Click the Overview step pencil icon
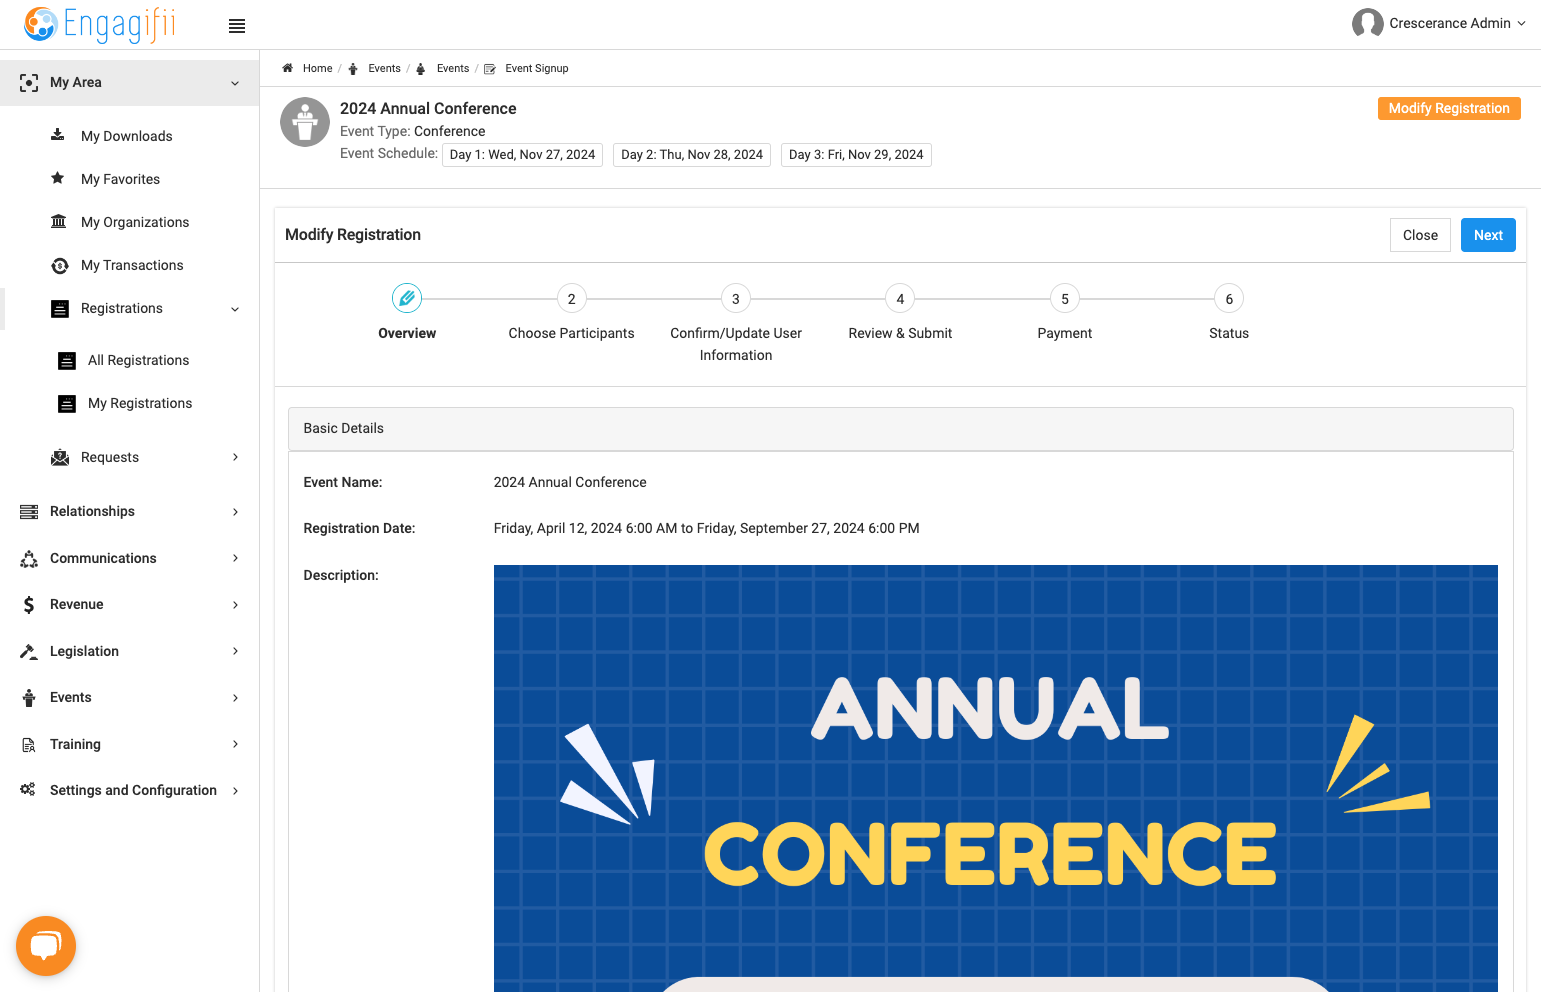Viewport: 1541px width, 992px height. point(407,298)
